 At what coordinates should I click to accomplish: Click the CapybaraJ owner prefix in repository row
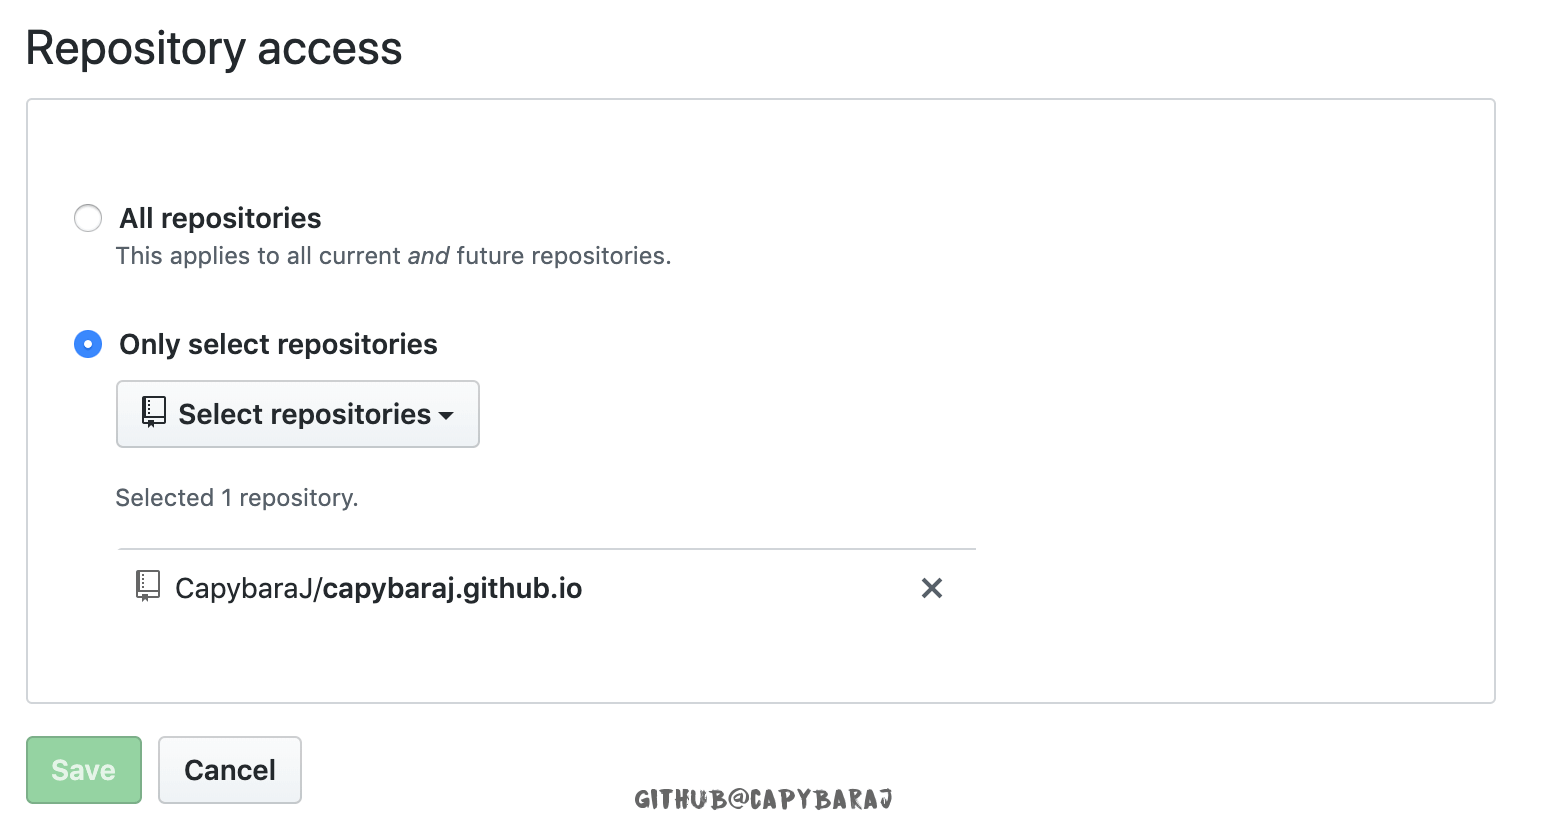click(243, 588)
